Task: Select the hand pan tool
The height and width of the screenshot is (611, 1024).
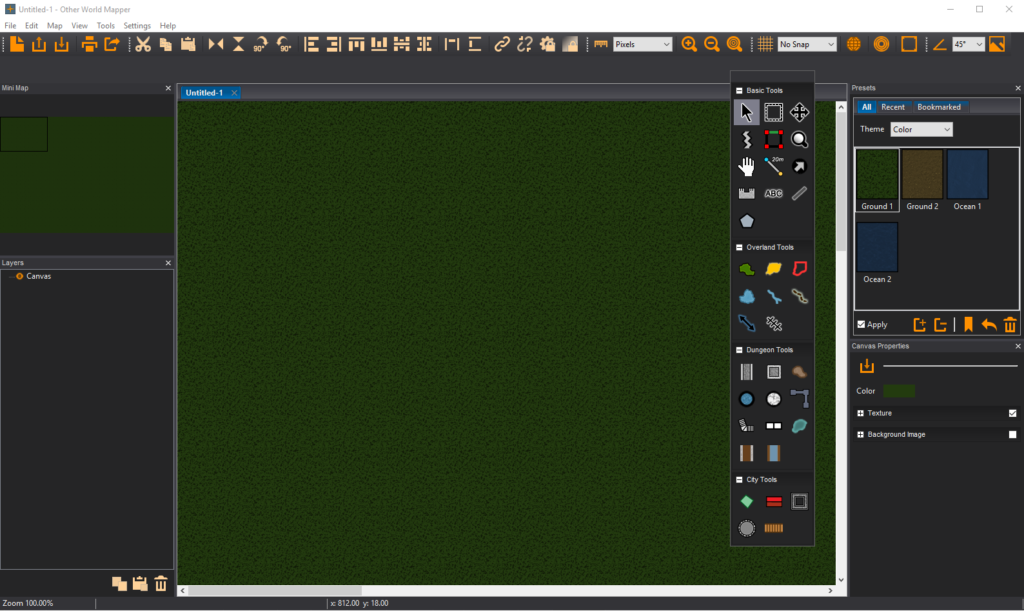Action: tap(746, 166)
